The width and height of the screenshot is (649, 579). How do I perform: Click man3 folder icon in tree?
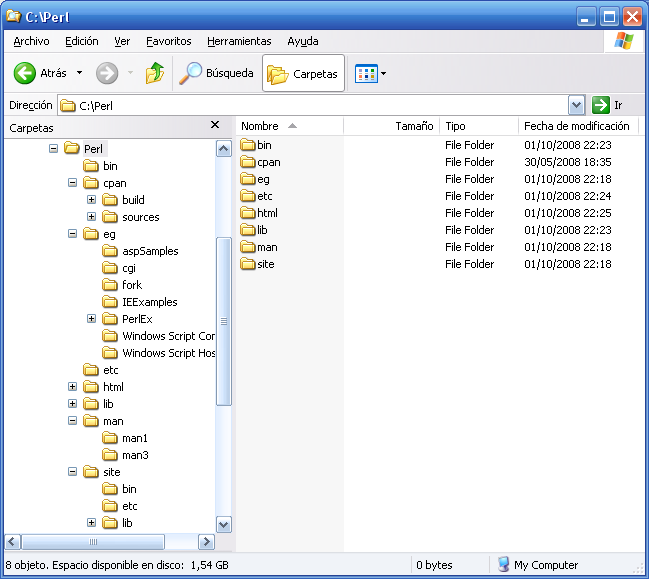[x=110, y=455]
